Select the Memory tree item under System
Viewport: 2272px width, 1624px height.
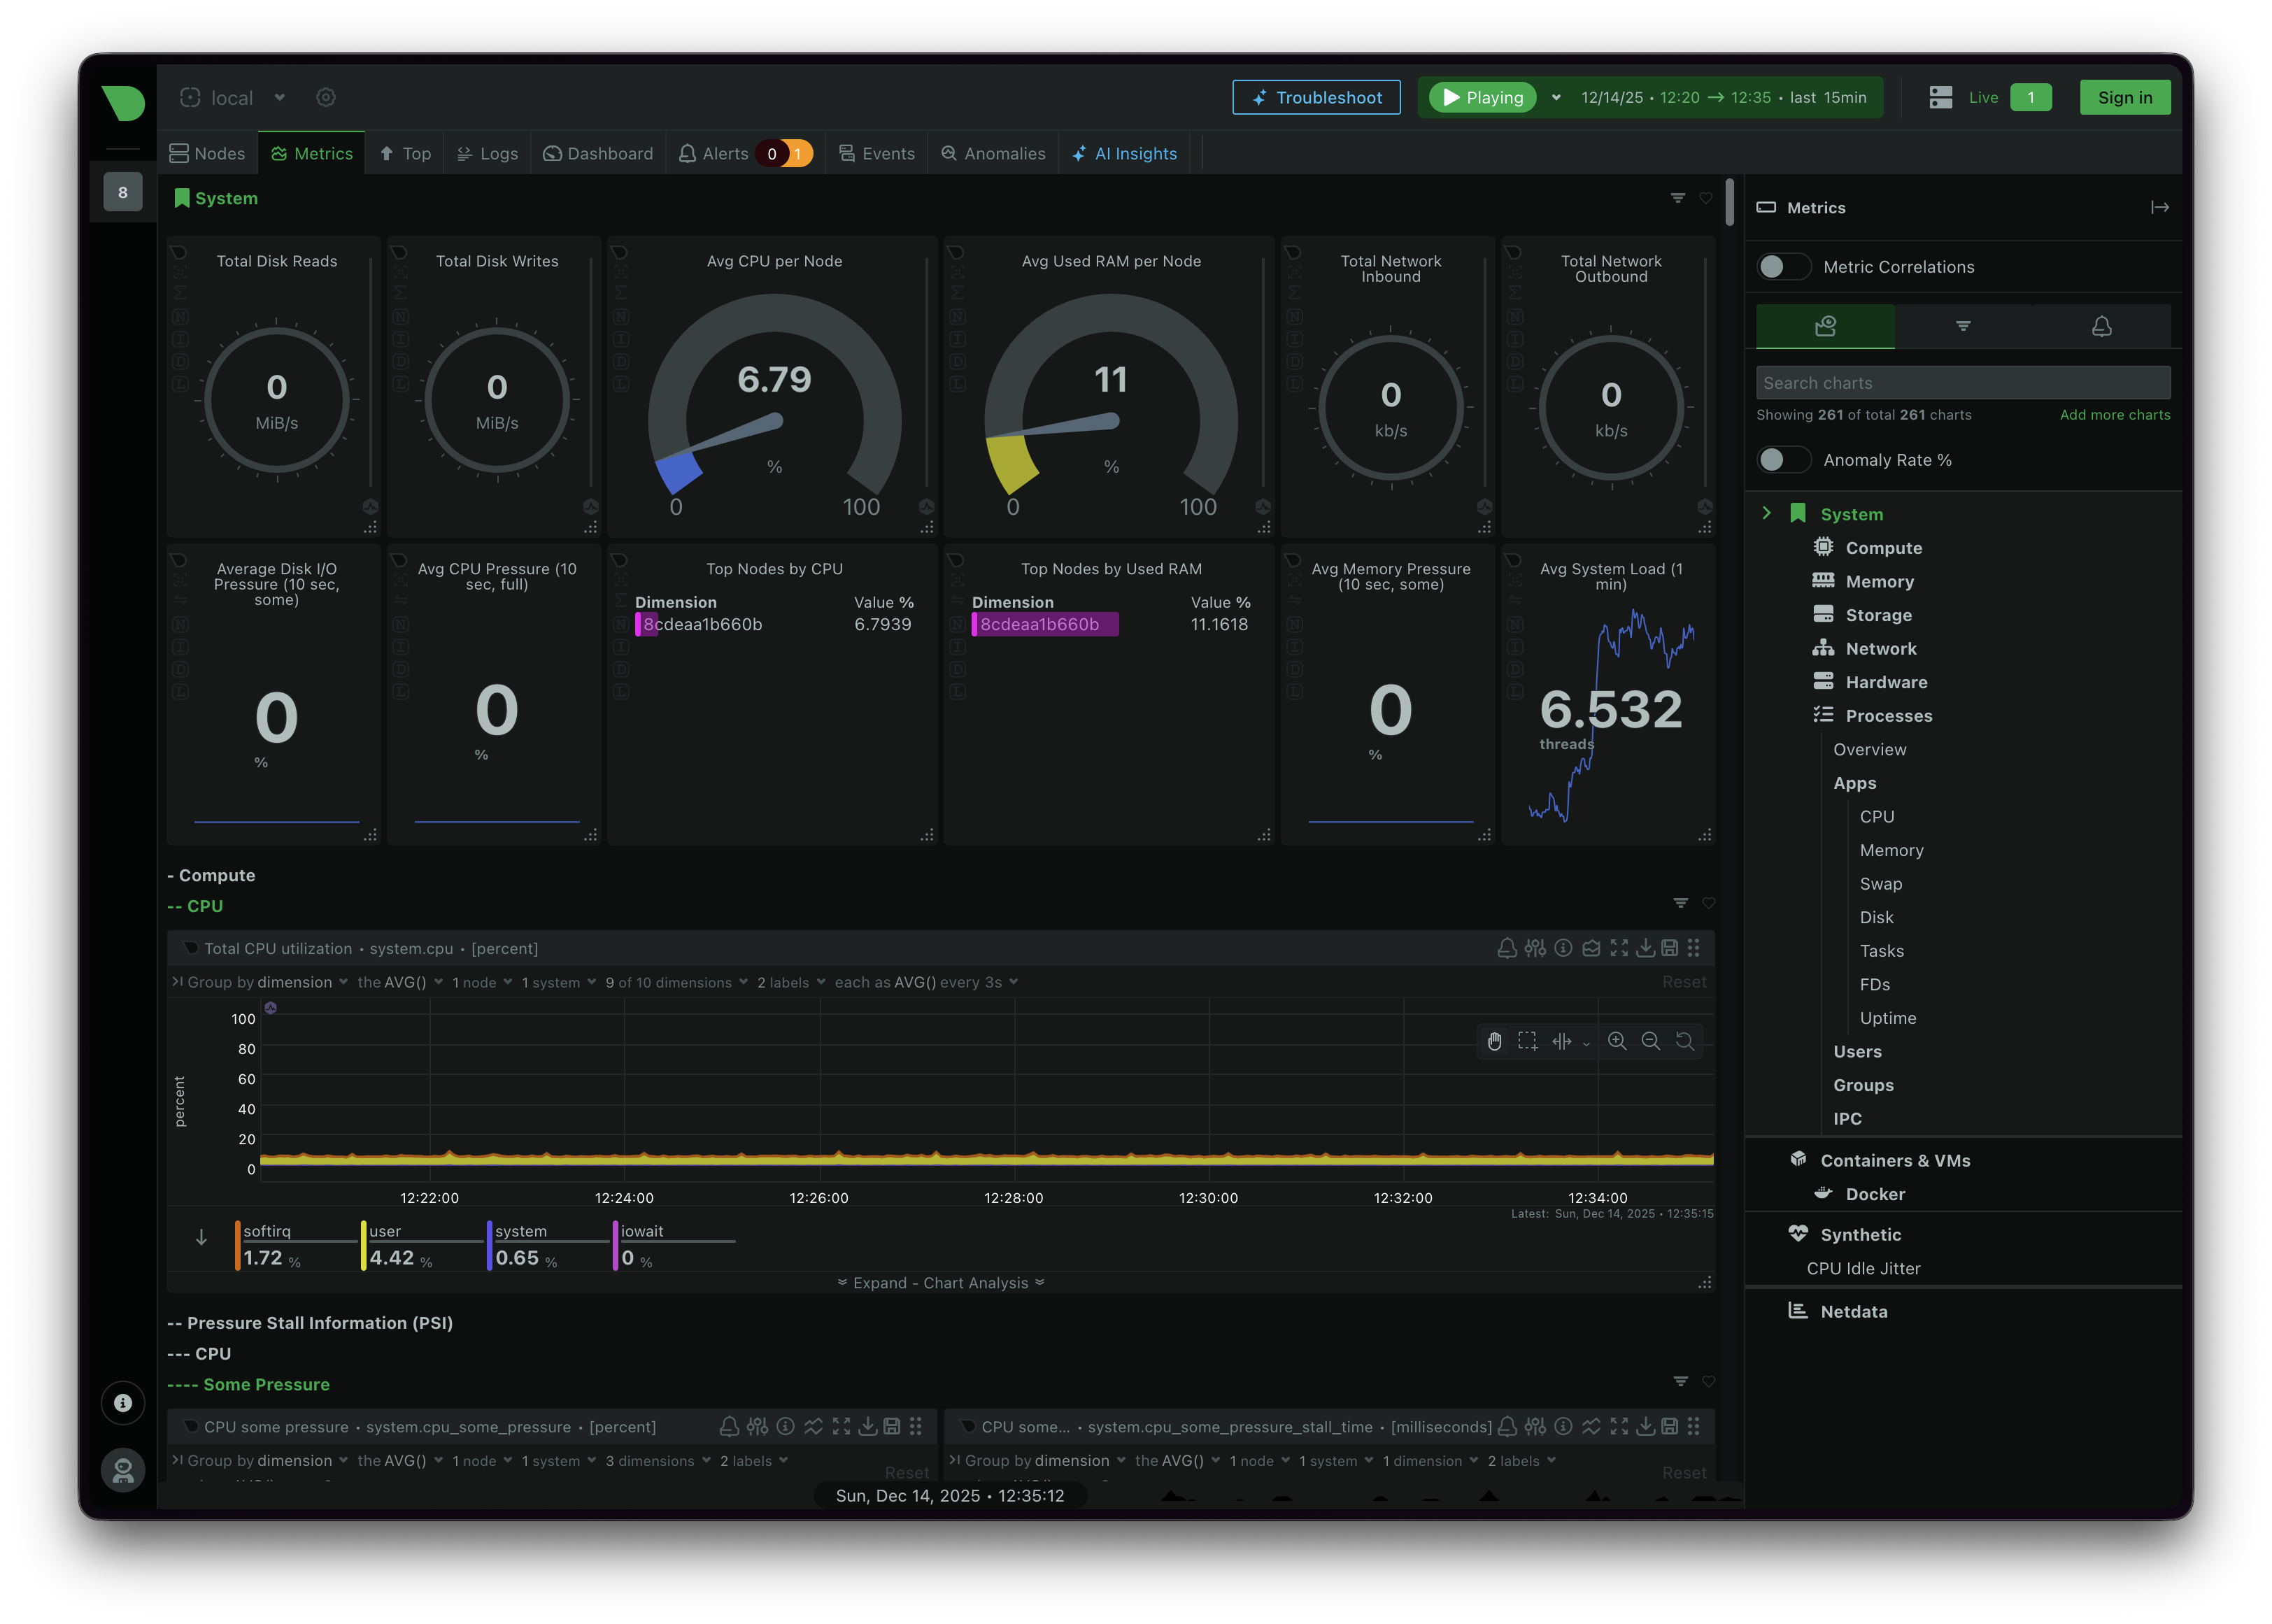[x=1878, y=581]
